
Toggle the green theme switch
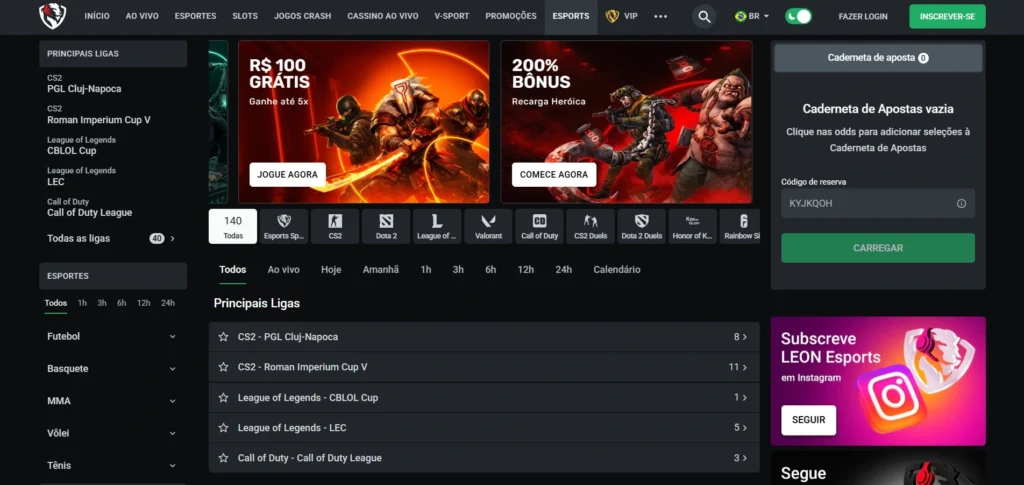pos(798,16)
